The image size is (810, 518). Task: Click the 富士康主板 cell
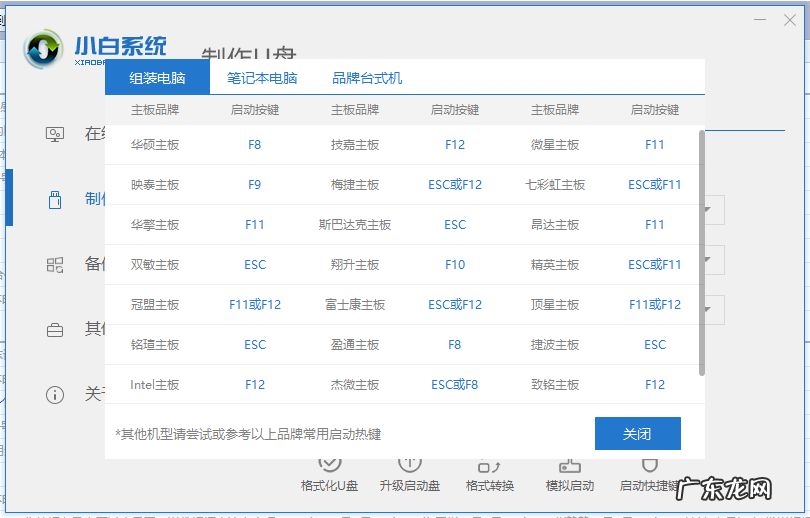355,305
